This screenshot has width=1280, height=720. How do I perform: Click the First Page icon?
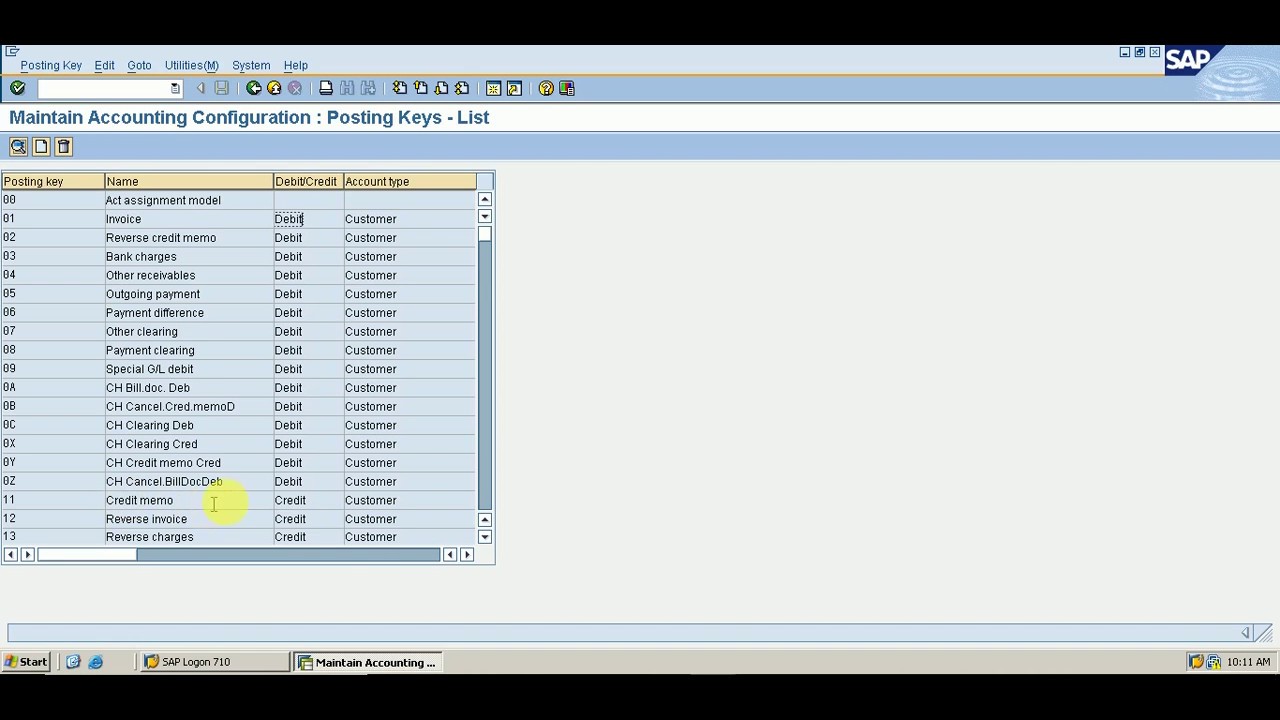[399, 88]
